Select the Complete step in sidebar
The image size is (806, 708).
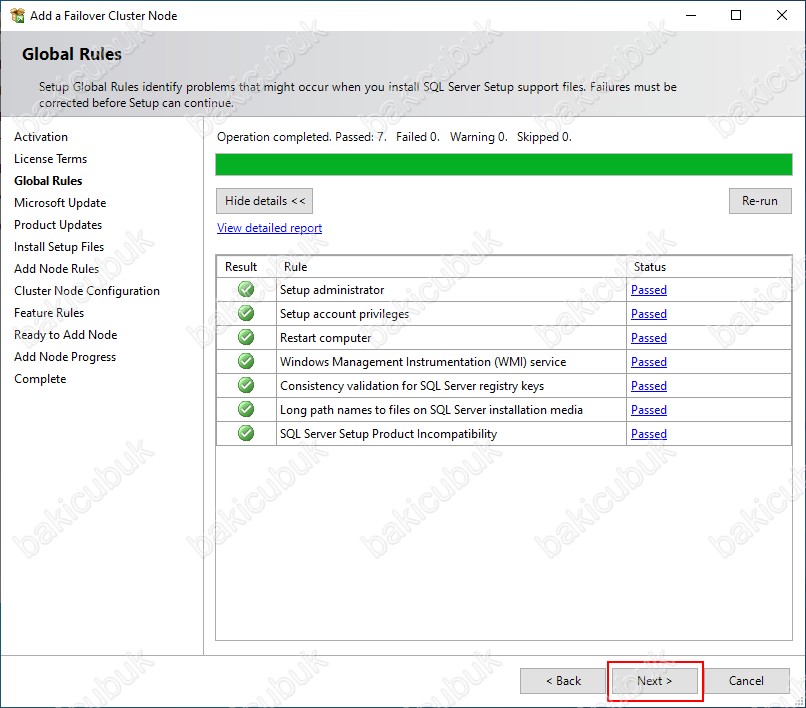point(40,379)
